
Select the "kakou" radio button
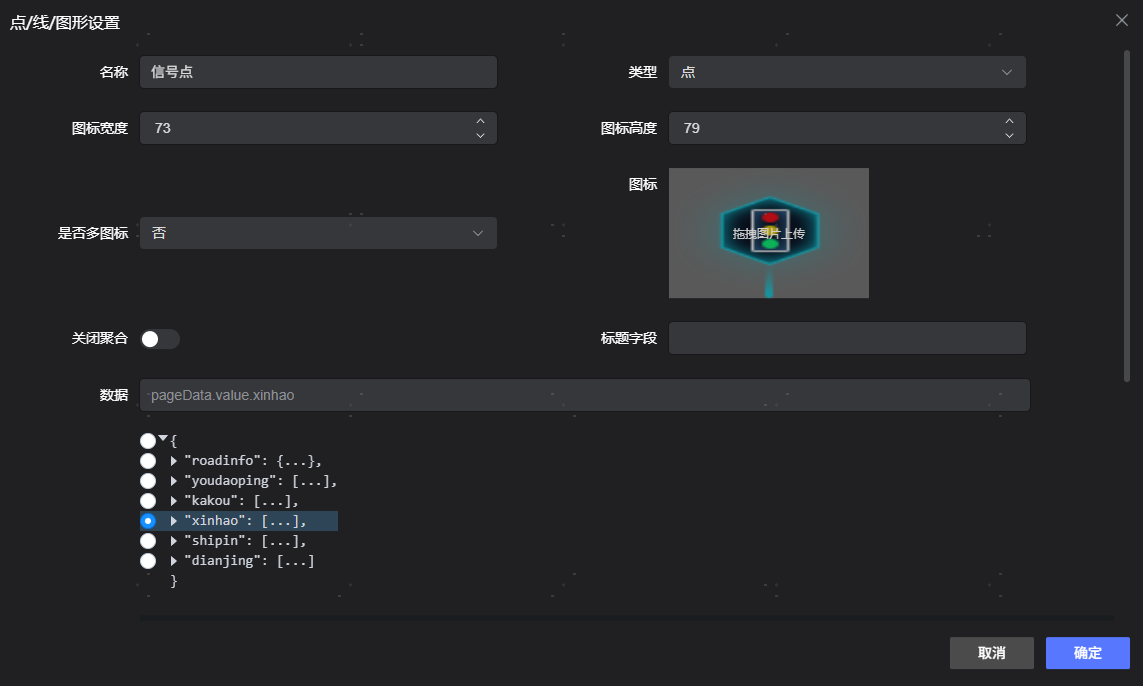[x=148, y=500]
